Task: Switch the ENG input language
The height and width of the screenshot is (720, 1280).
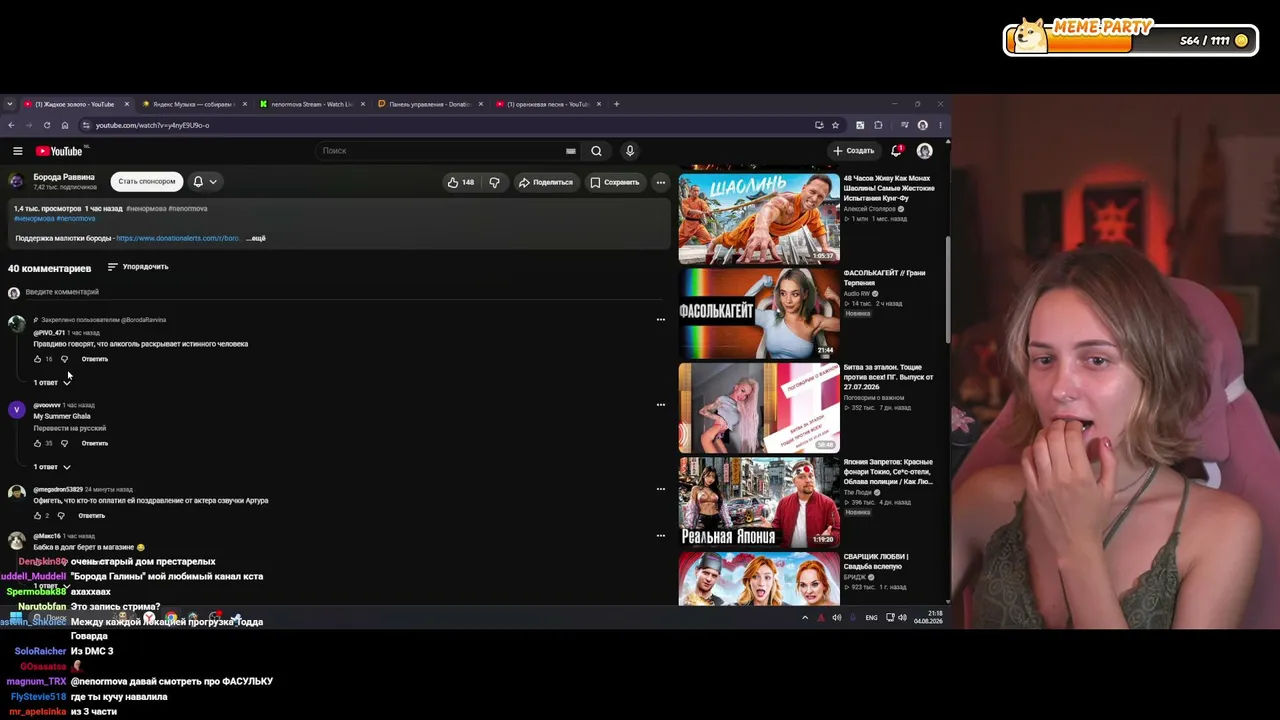Action: (871, 618)
